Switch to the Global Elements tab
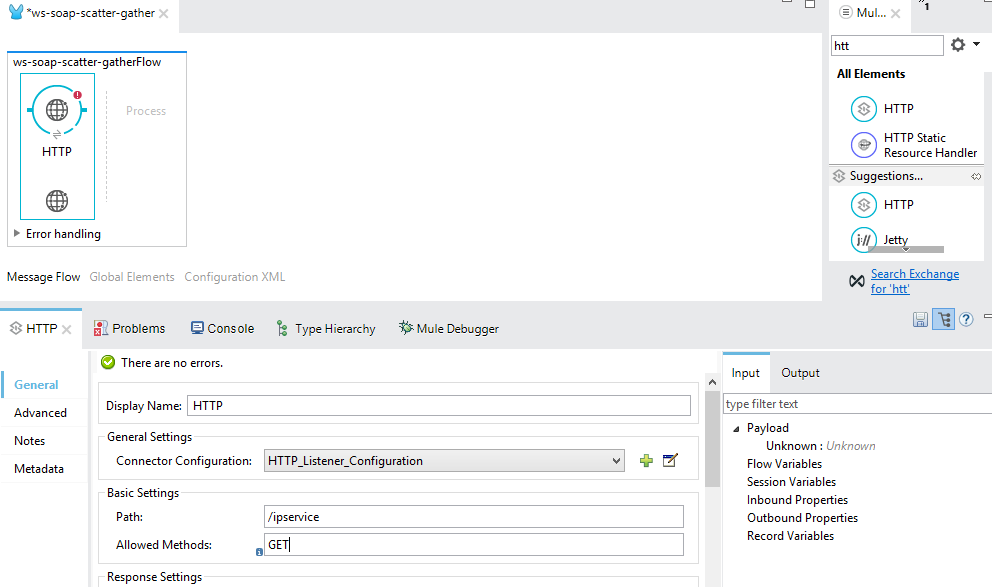 point(132,277)
